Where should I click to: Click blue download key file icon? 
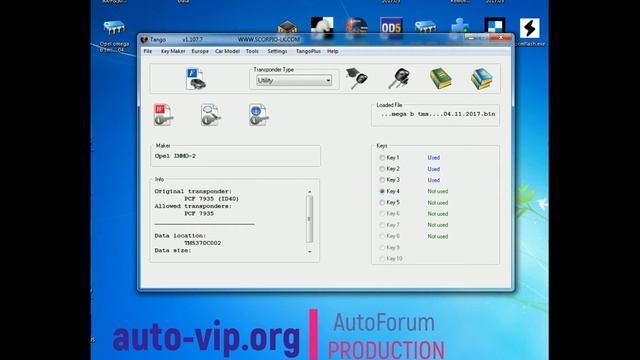tap(258, 115)
